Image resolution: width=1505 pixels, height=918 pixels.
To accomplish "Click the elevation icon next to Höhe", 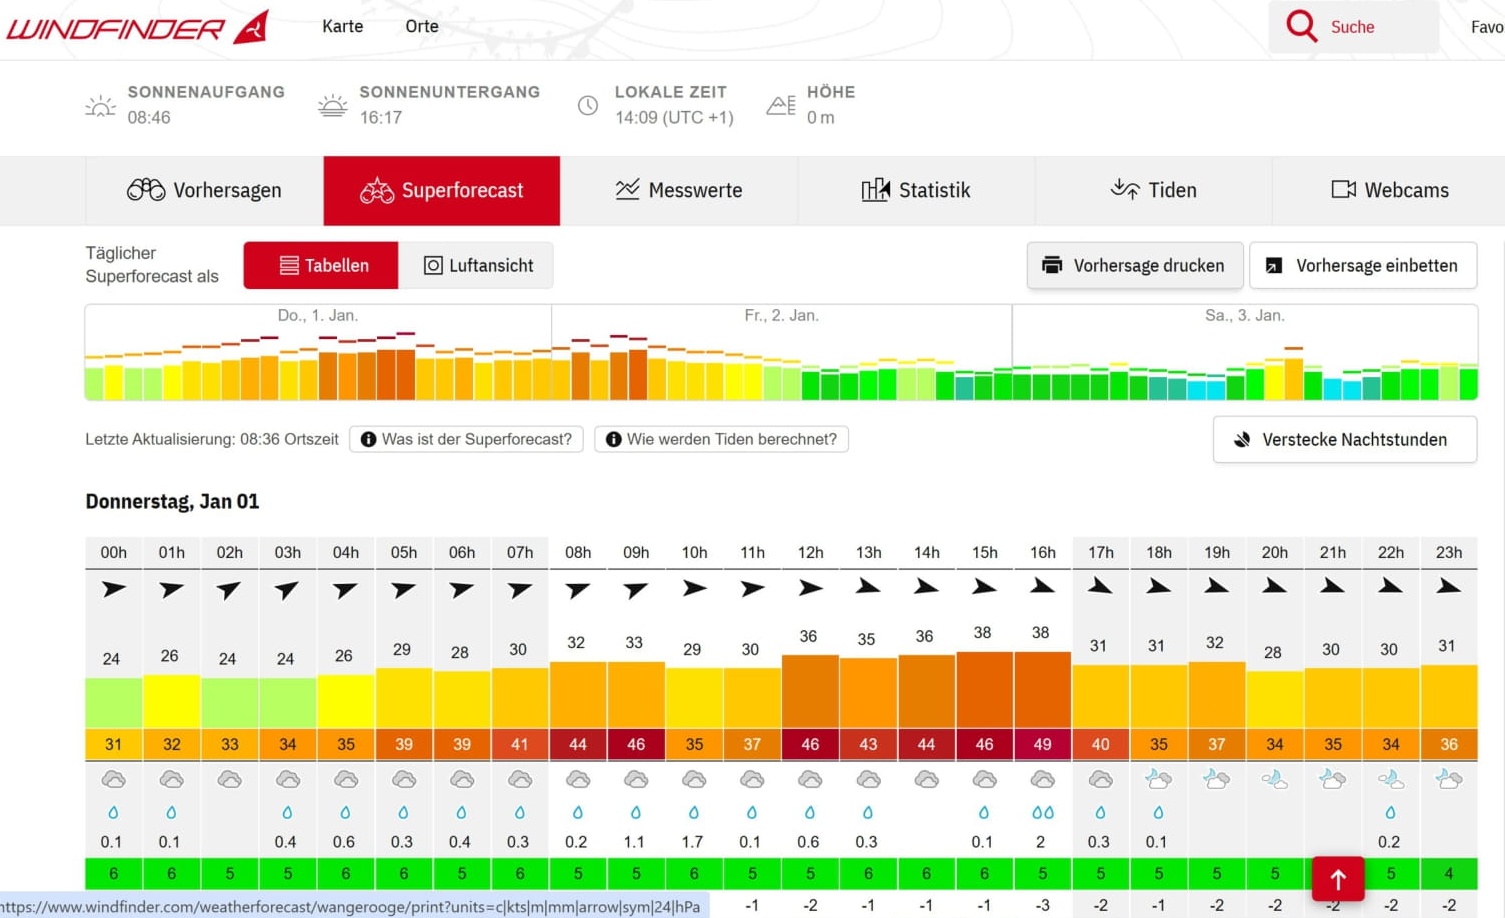I will tap(781, 105).
